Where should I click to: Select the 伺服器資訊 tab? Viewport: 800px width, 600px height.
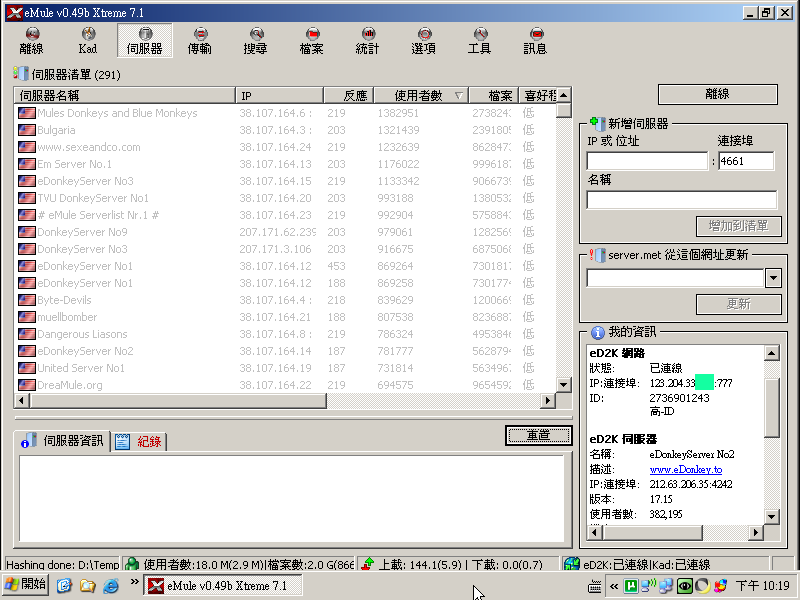tap(65, 442)
